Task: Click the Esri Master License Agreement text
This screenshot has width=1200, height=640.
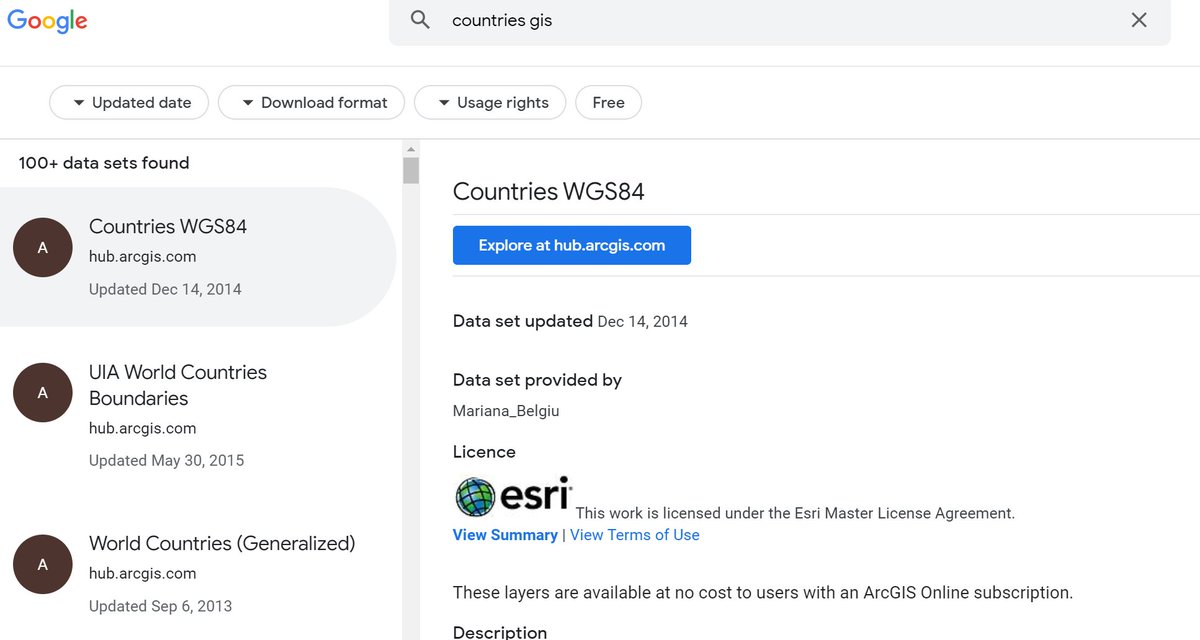Action: click(795, 513)
